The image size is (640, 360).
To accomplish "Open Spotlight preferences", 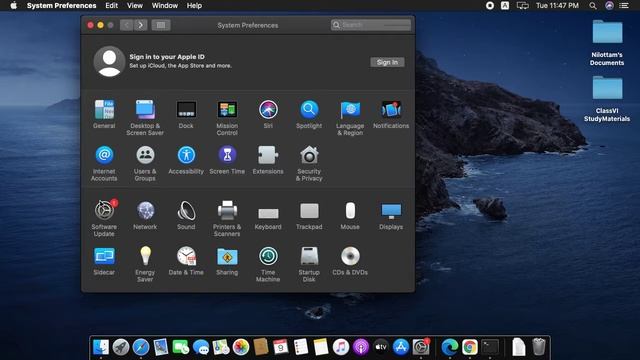I will (x=309, y=114).
